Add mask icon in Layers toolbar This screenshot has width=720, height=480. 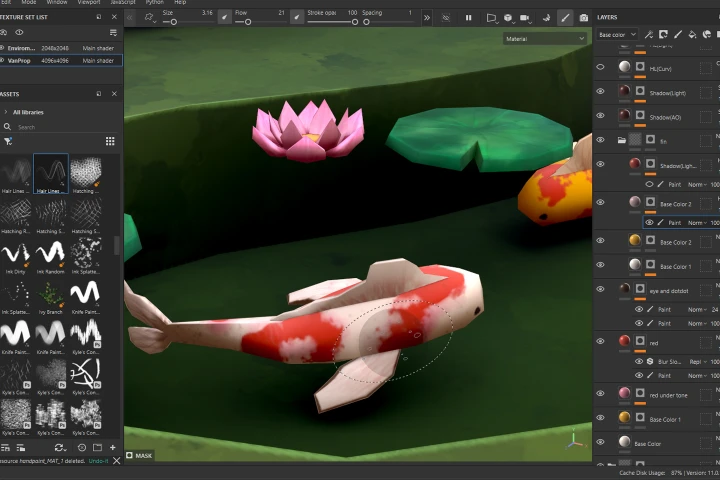point(663,34)
